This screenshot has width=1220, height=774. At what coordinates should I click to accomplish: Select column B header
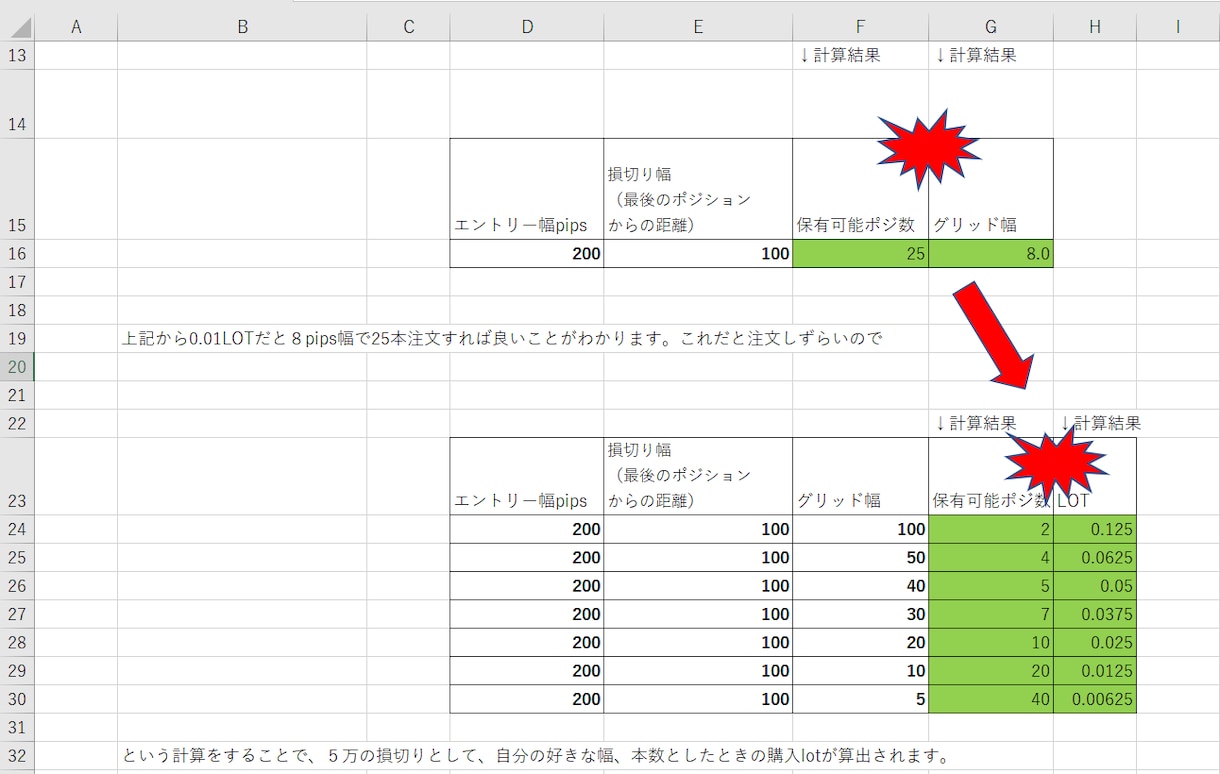(x=242, y=28)
